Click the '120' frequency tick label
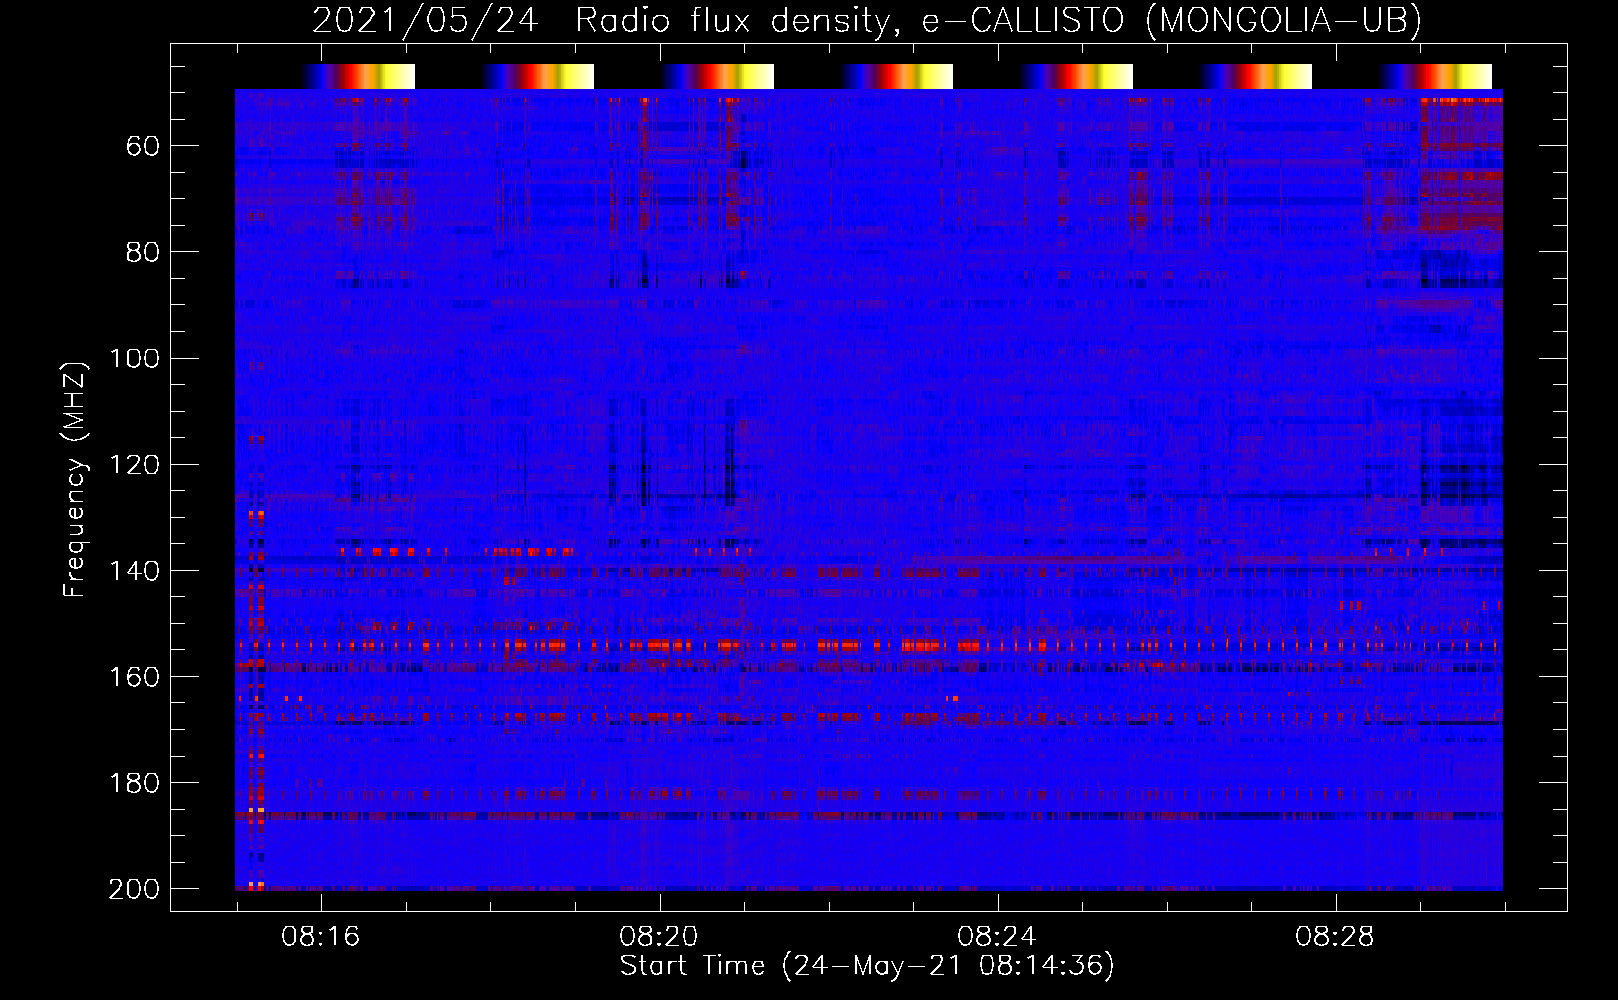Image resolution: width=1618 pixels, height=1000 pixels. point(135,465)
